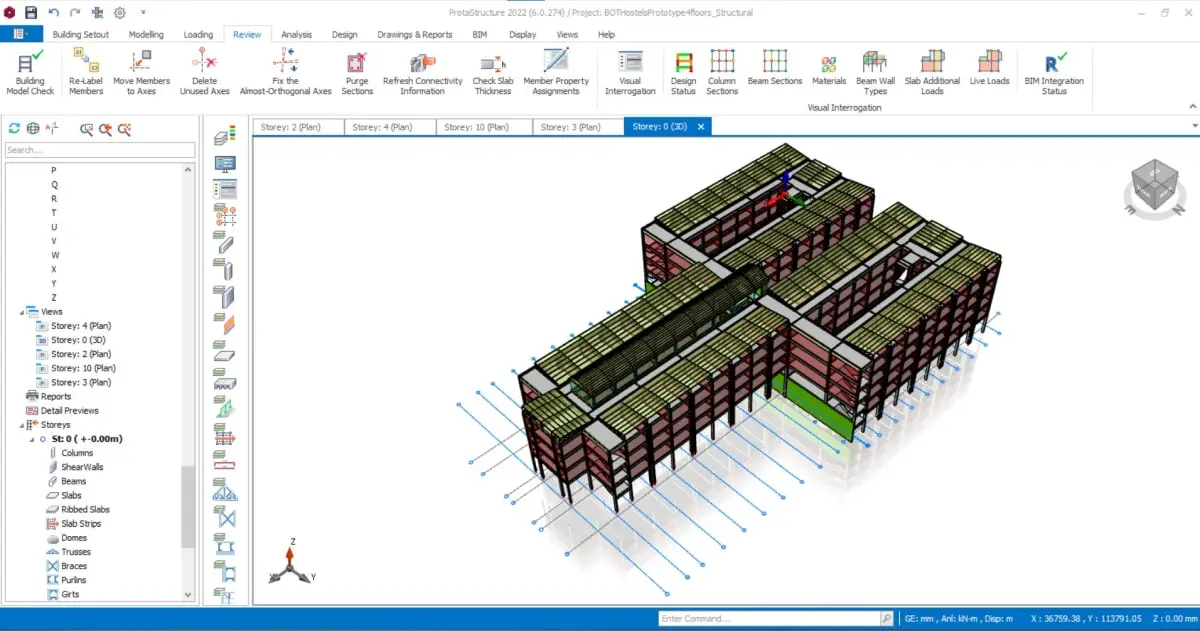Open the Analysis ribbon tab
The height and width of the screenshot is (631, 1200).
[x=296, y=34]
